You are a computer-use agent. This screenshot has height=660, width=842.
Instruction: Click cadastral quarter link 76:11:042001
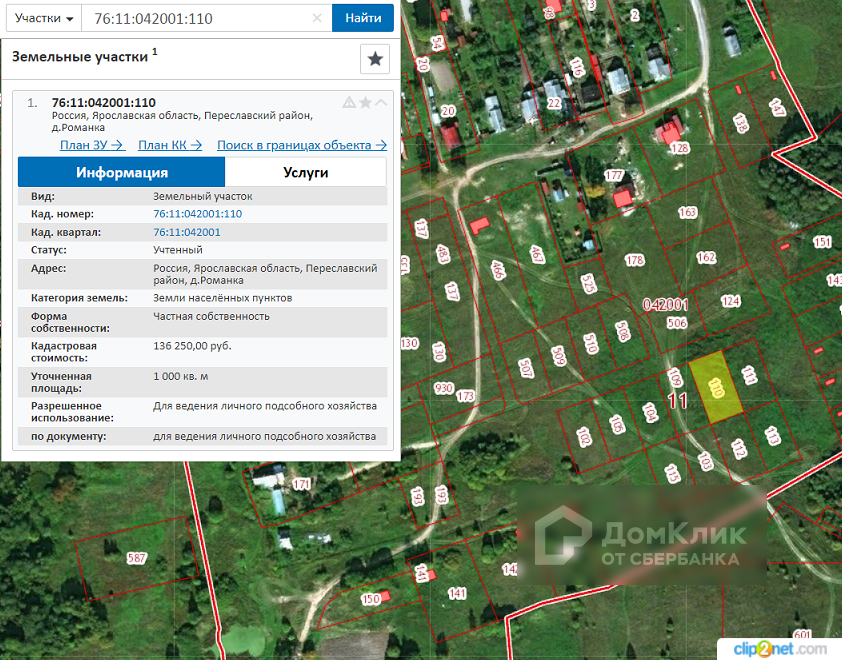coord(187,232)
